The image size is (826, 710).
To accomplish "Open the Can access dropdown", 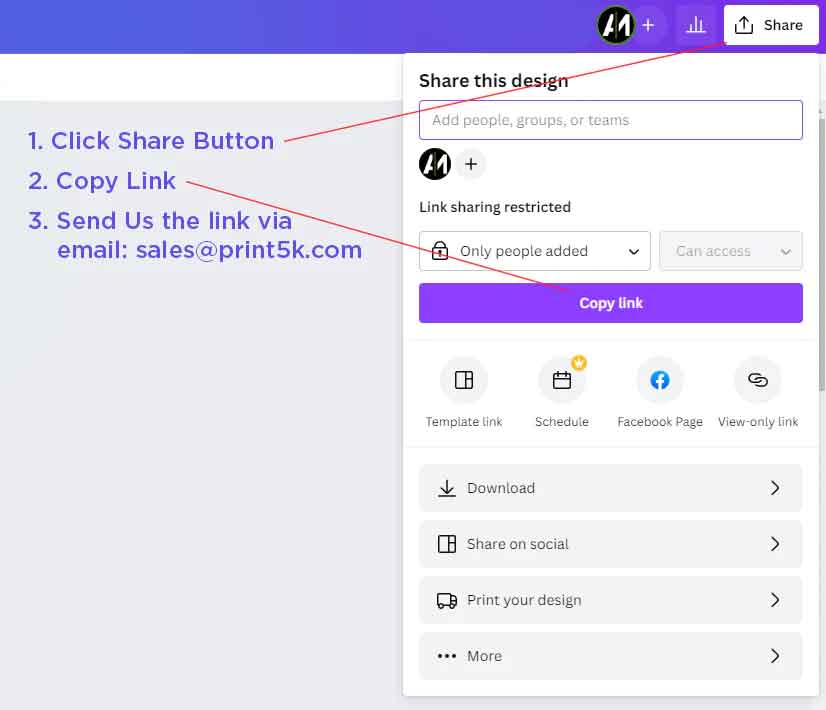I will pyautogui.click(x=730, y=251).
